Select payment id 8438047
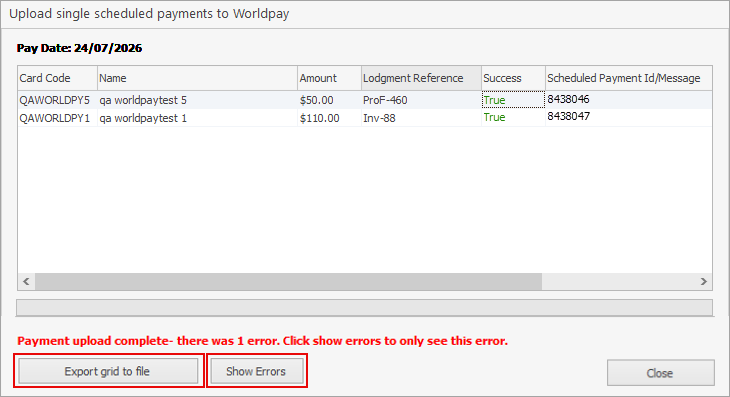 coord(629,117)
